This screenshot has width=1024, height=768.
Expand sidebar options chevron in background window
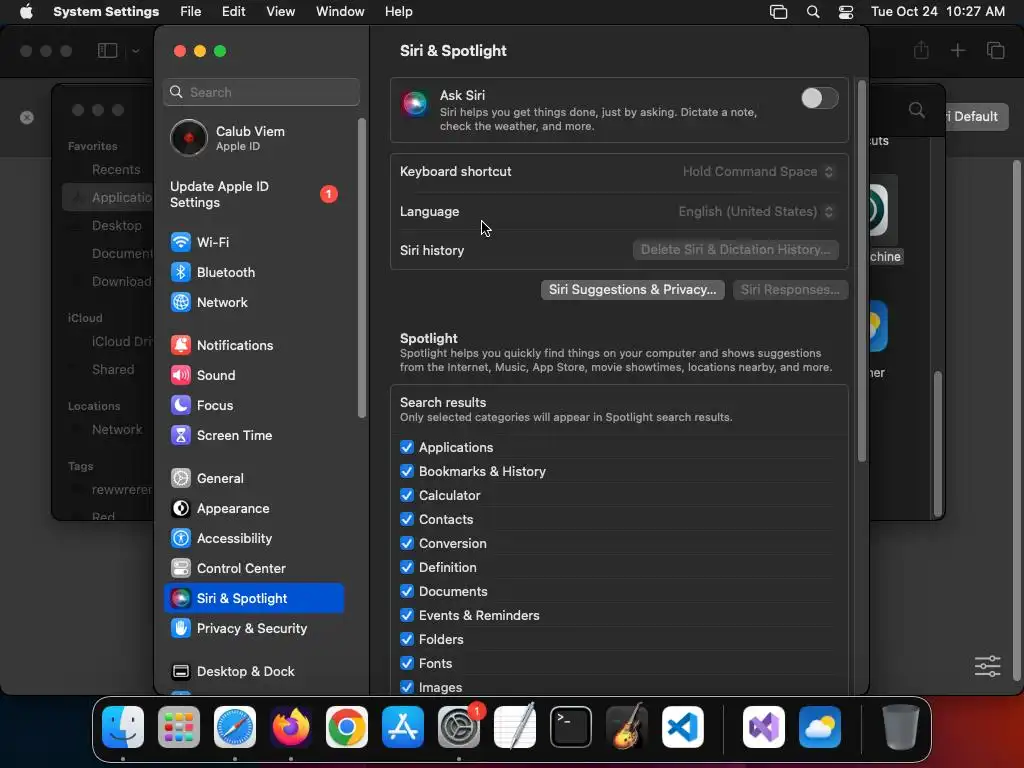[135, 51]
